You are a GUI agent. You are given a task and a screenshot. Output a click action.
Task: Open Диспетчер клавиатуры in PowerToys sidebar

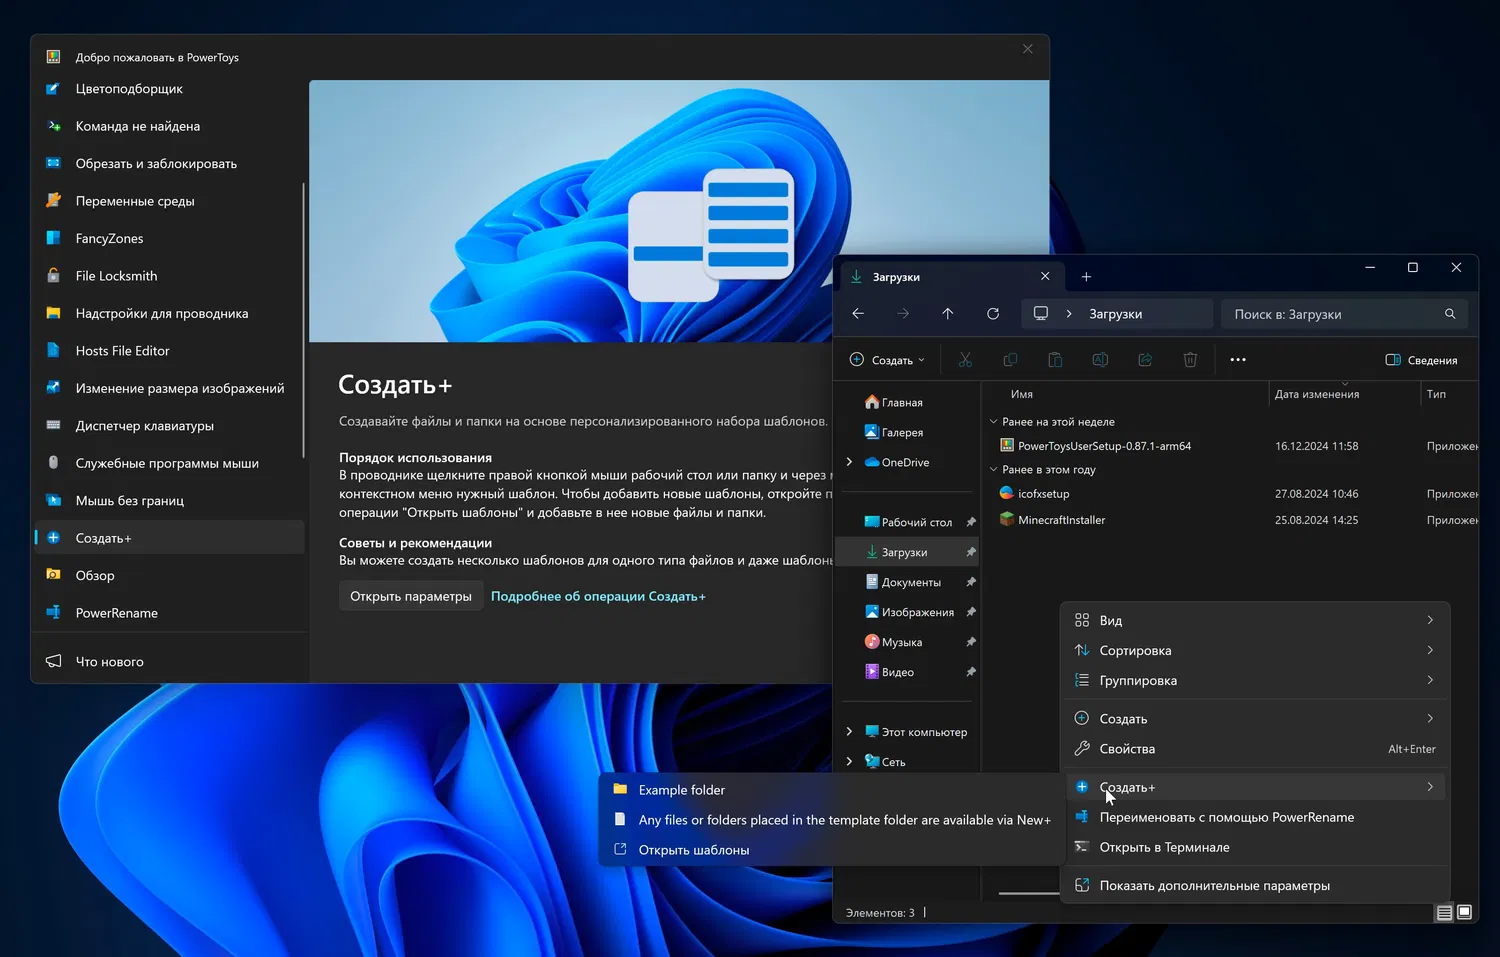point(168,426)
